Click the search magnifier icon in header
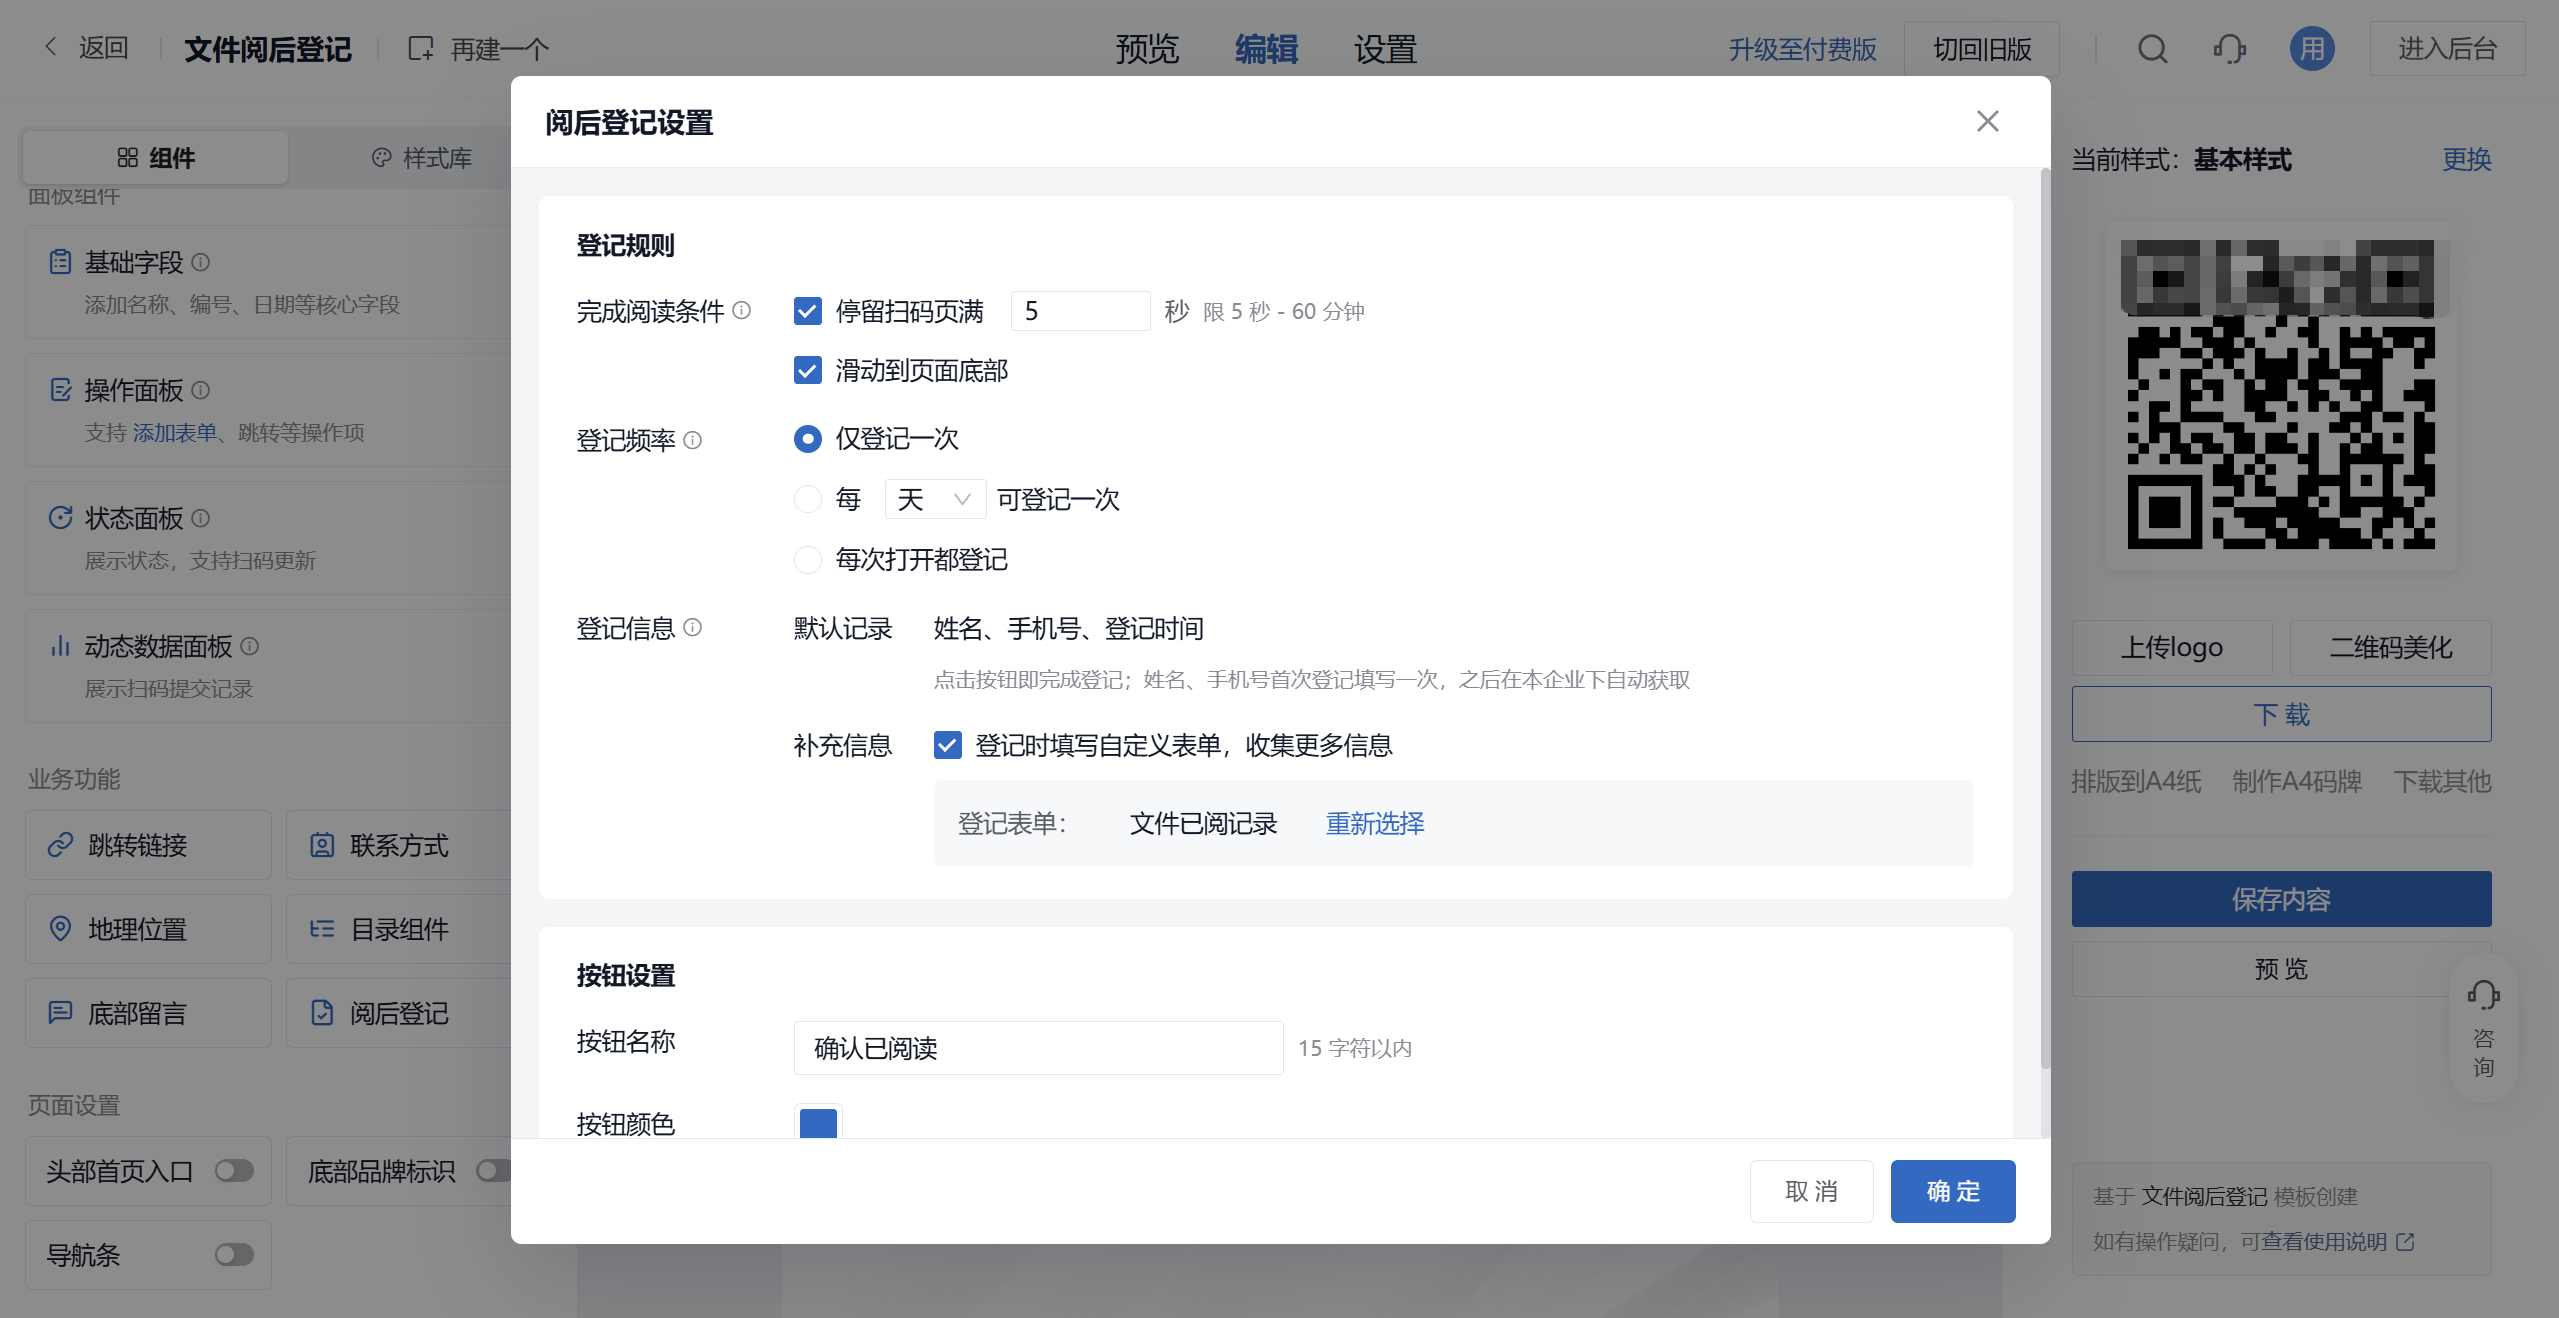Screen dimensions: 2559x1318 tap(2152, 48)
